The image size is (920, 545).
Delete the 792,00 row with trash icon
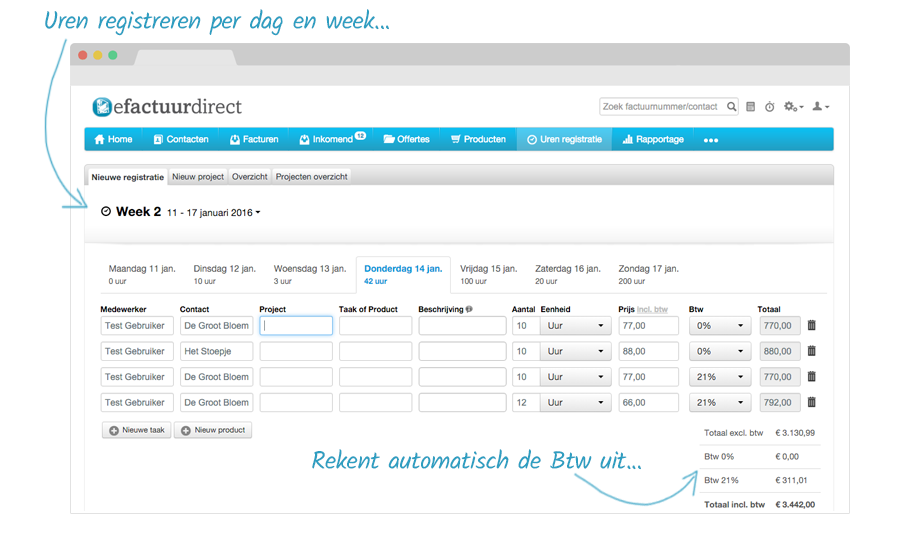[x=811, y=402]
